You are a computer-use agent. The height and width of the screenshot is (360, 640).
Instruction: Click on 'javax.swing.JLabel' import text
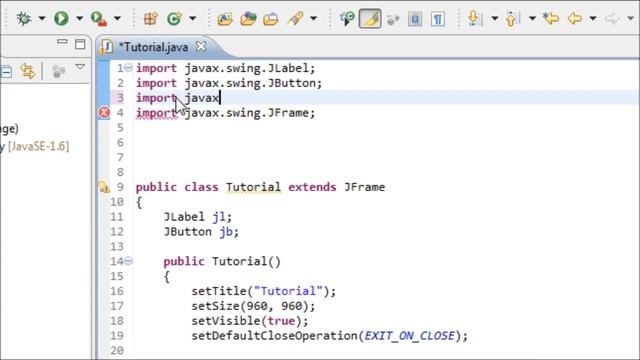[246, 68]
